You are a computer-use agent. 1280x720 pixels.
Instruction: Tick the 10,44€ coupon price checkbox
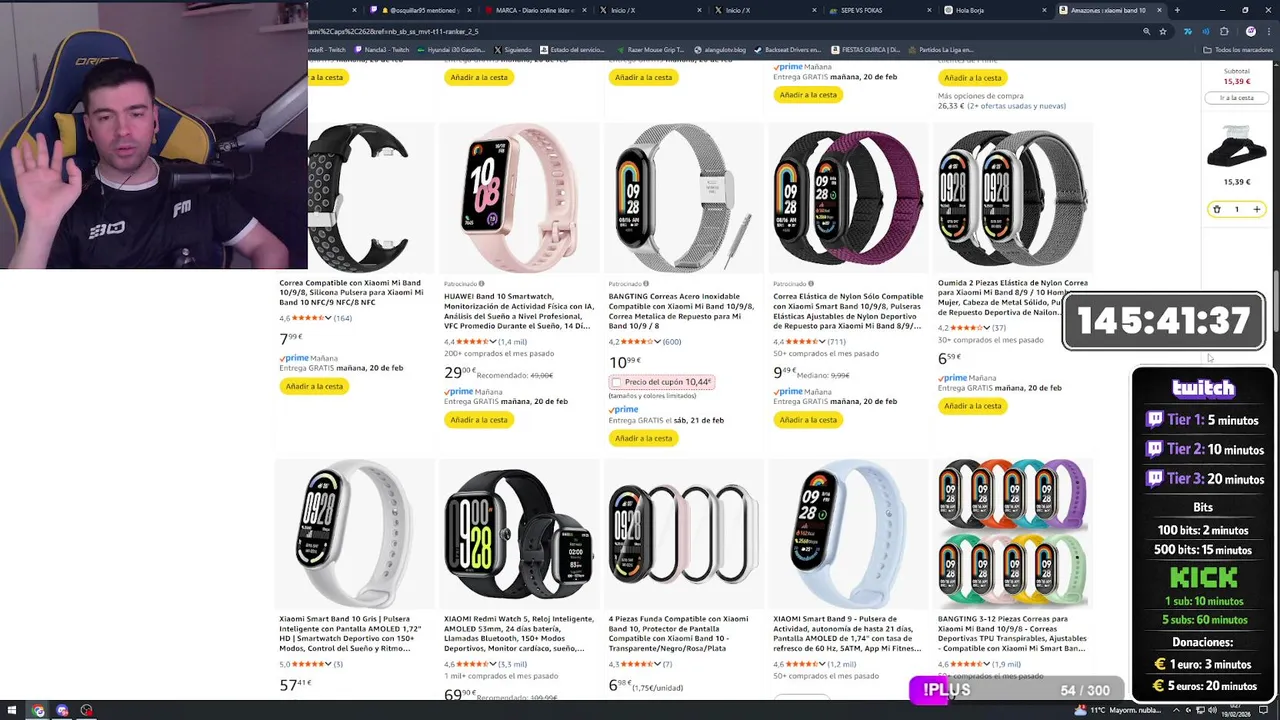616,382
